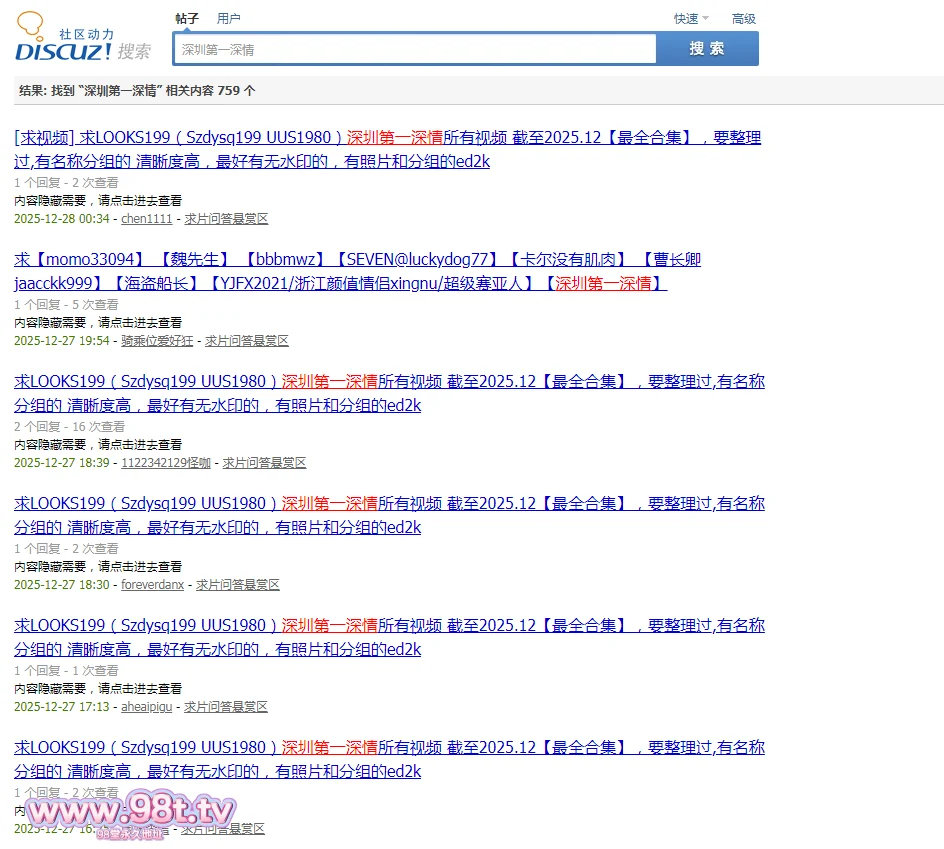Open 求片问答悬赏区 forum link beside 1122342129怪咖
Image resolution: width=944 pixels, height=849 pixels.
(264, 463)
